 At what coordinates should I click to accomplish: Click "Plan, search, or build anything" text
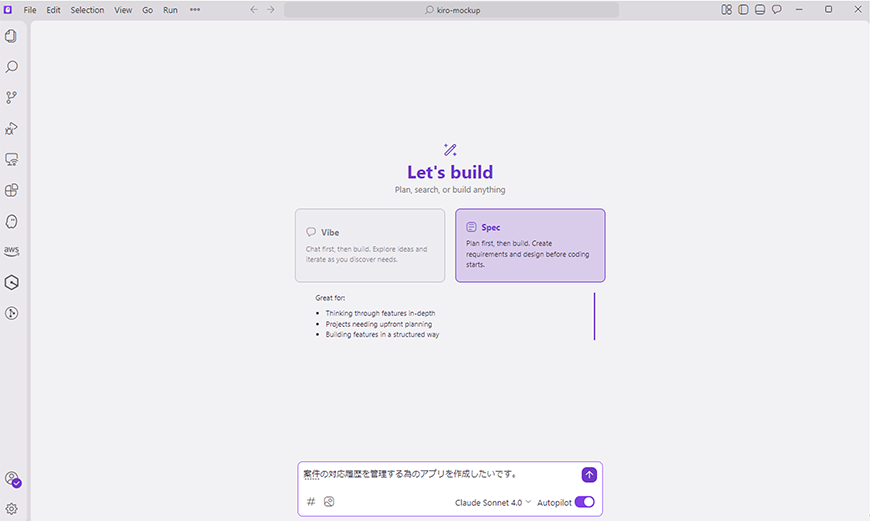pos(450,190)
